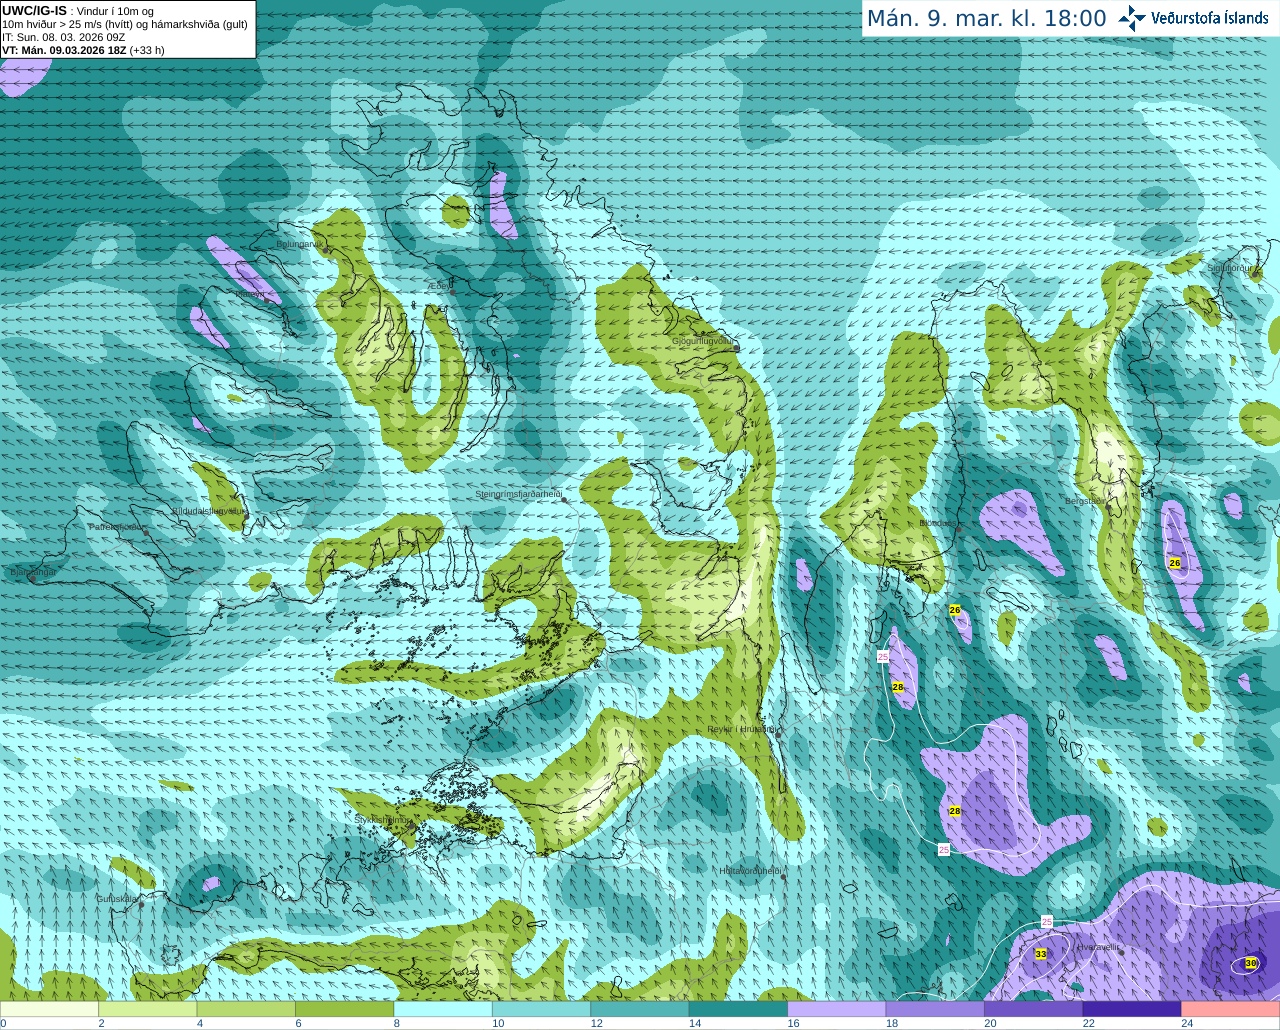
Task: Click the Reykir í Hrútafirði station label
Action: pos(740,730)
